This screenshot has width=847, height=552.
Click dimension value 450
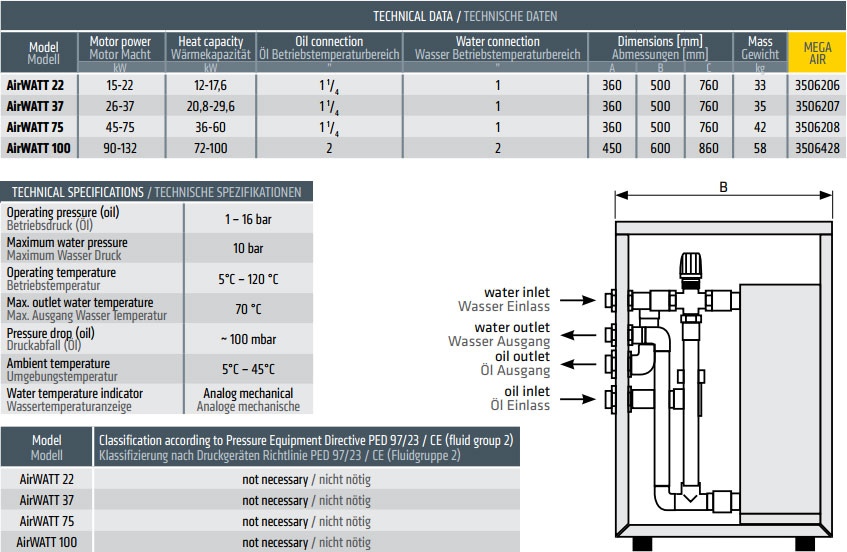612,149
